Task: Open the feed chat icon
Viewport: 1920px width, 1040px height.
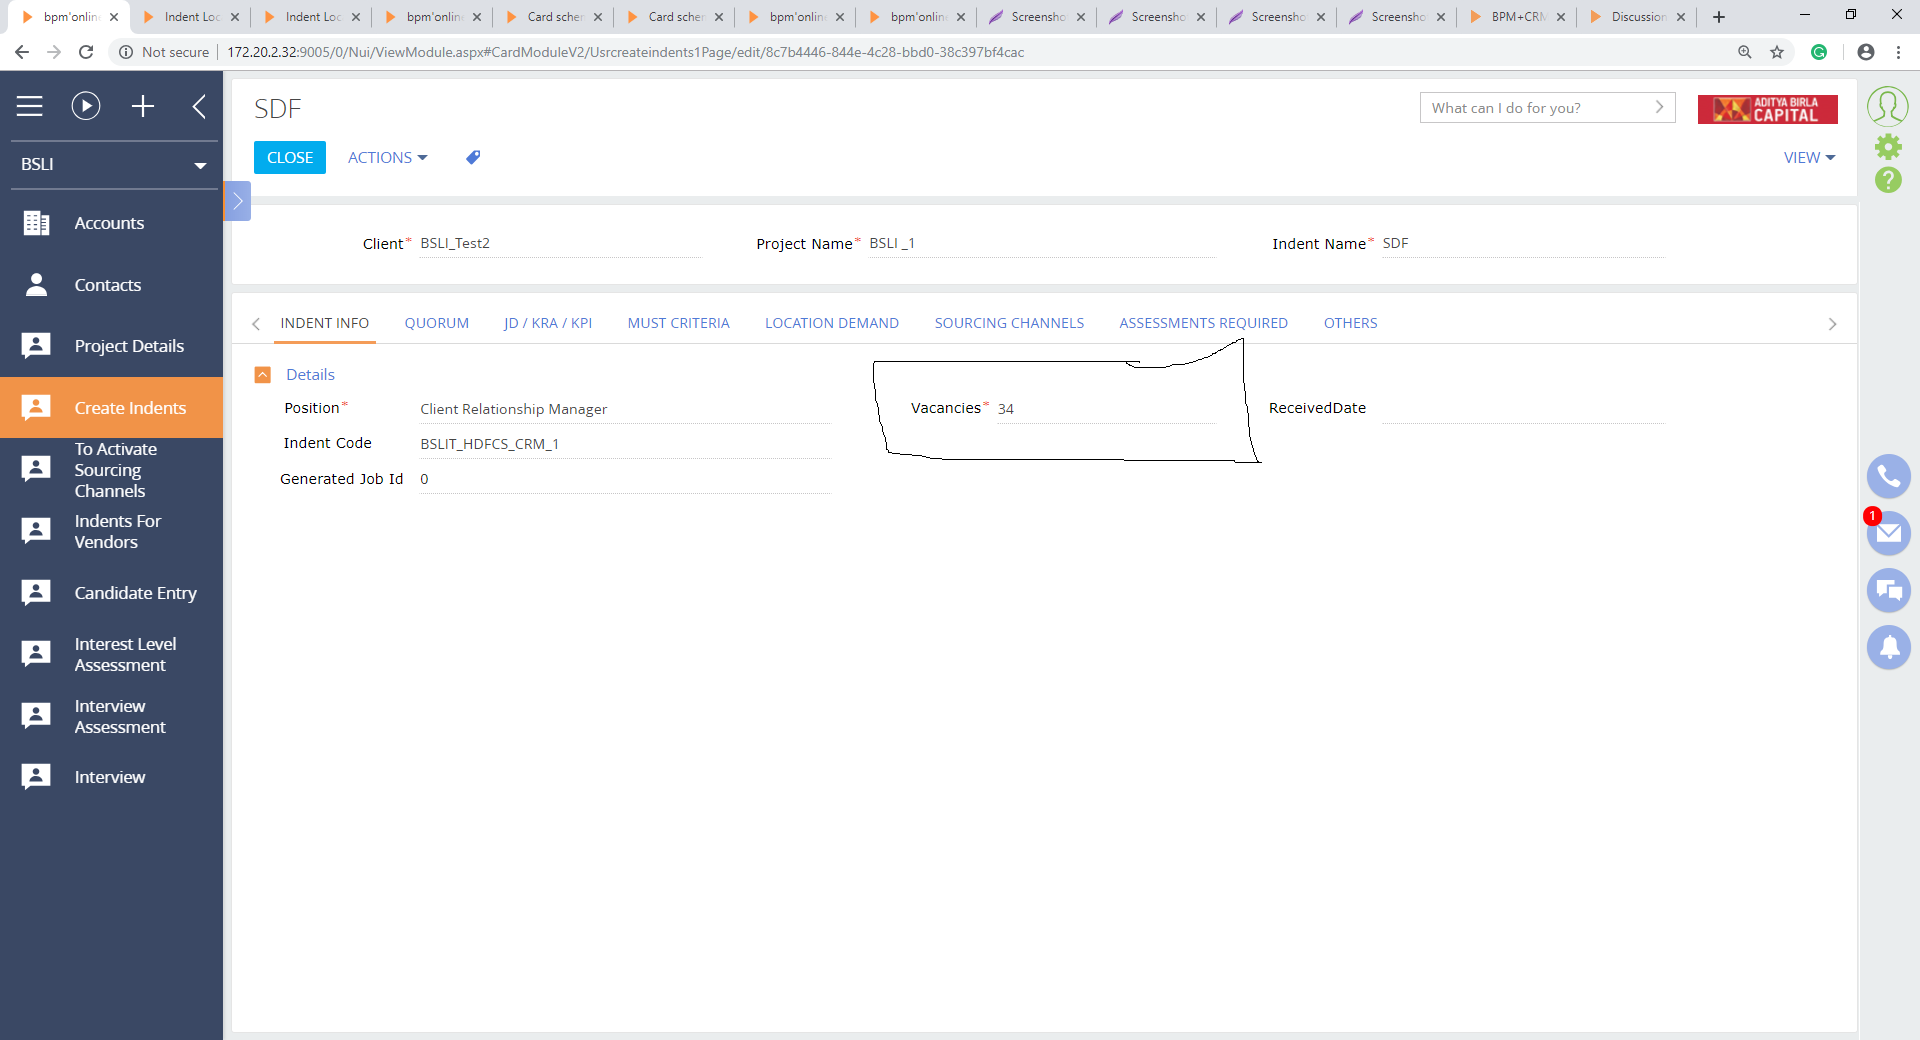Action: tap(1888, 591)
